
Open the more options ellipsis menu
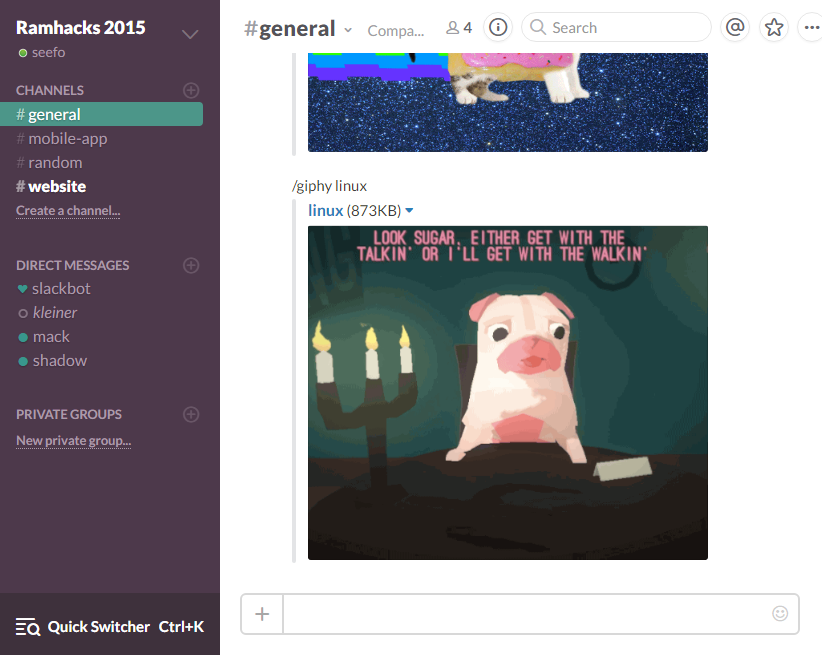(811, 27)
